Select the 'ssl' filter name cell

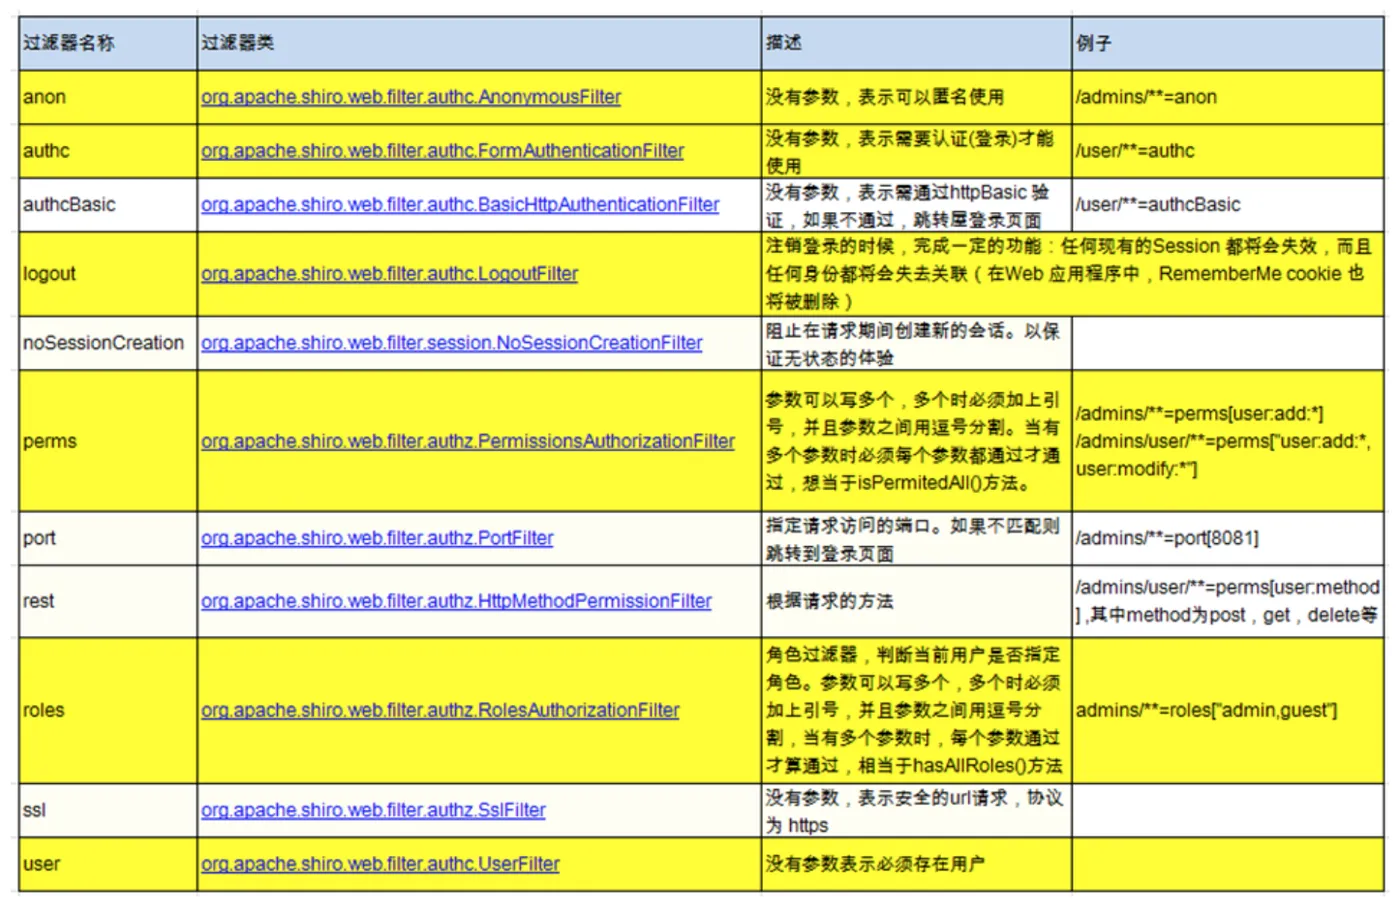108,810
